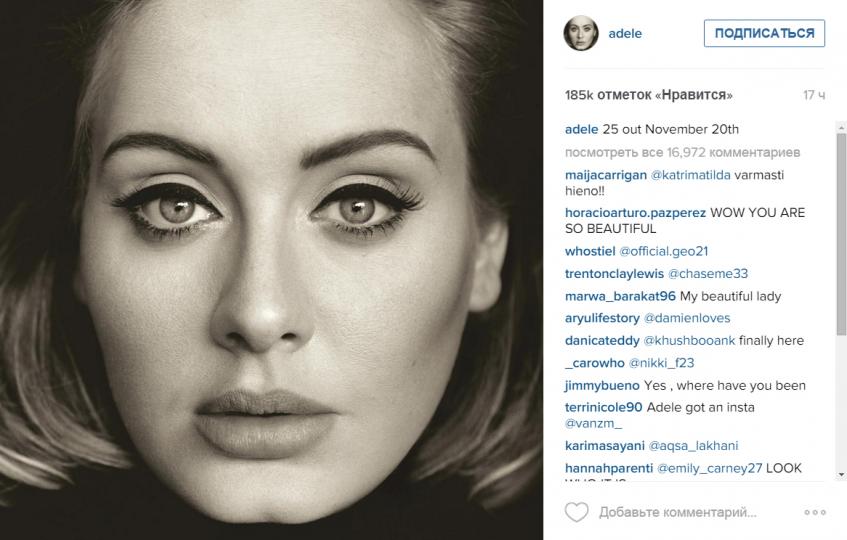Visit marwa_barakat96's profile

pyautogui.click(x=620, y=296)
